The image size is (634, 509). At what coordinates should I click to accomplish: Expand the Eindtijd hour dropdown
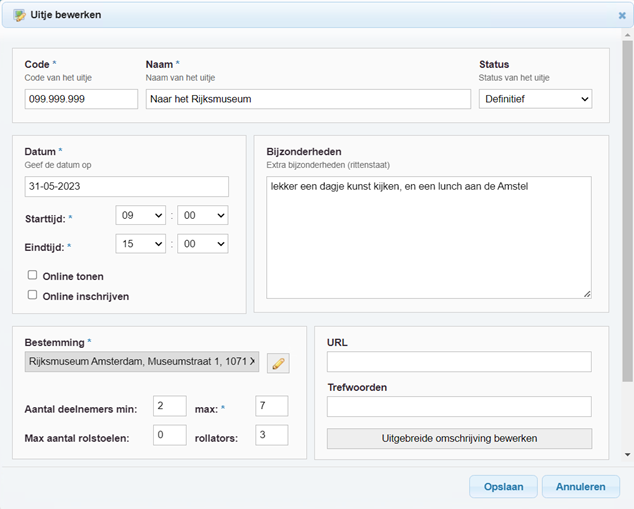point(141,244)
